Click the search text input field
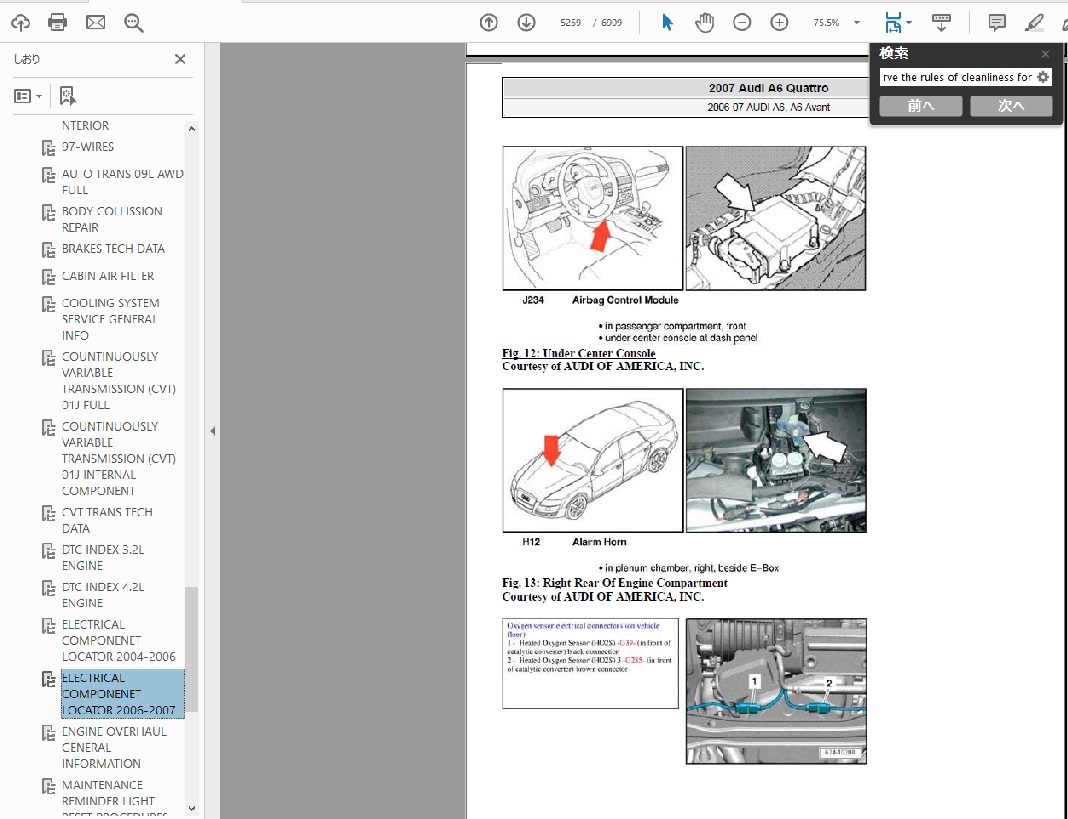The height and width of the screenshot is (819, 1068). pos(958,77)
